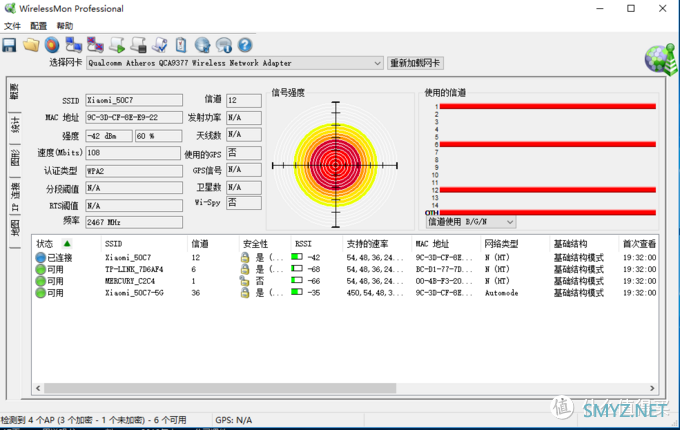Screen dimensions: 680x430
Task: Select the MERCURY_C2C4 network name
Action: tap(130, 281)
